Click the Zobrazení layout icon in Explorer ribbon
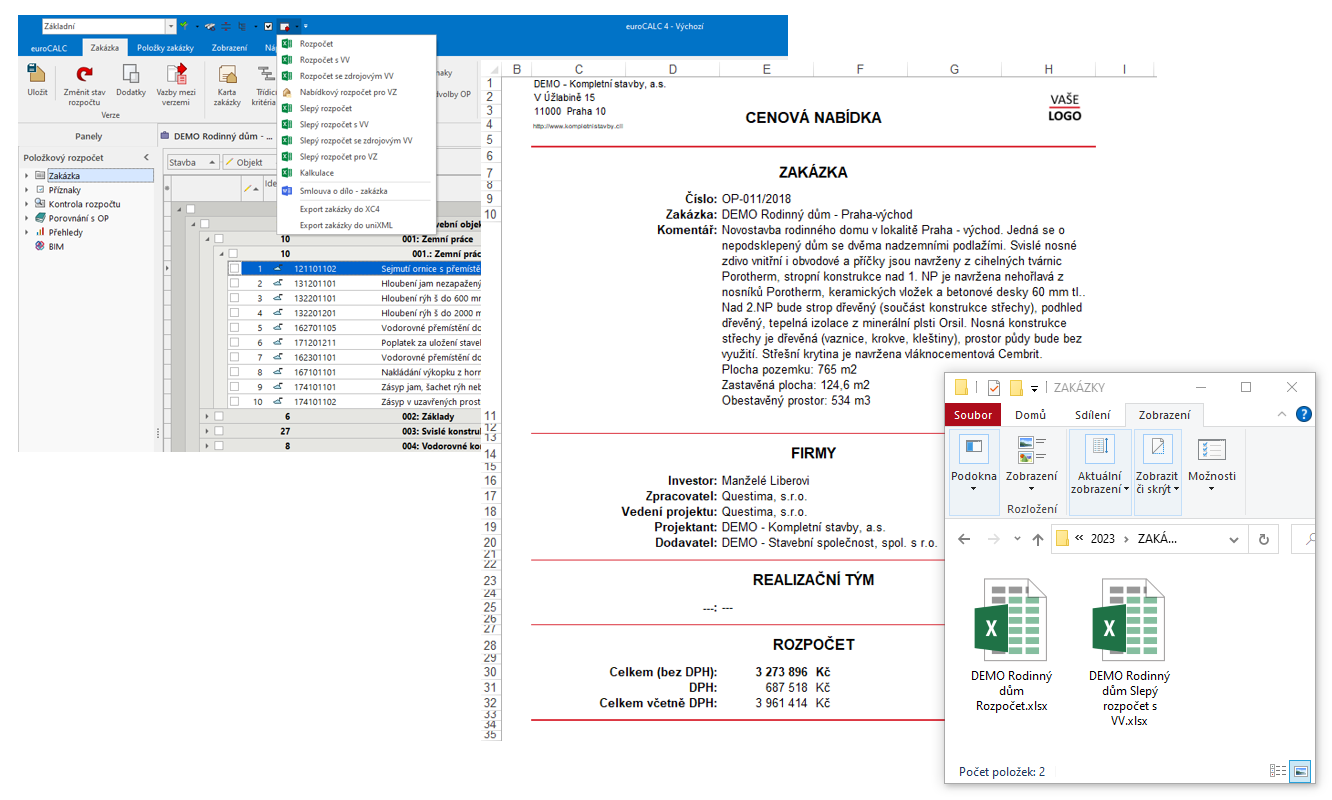 click(x=1031, y=449)
